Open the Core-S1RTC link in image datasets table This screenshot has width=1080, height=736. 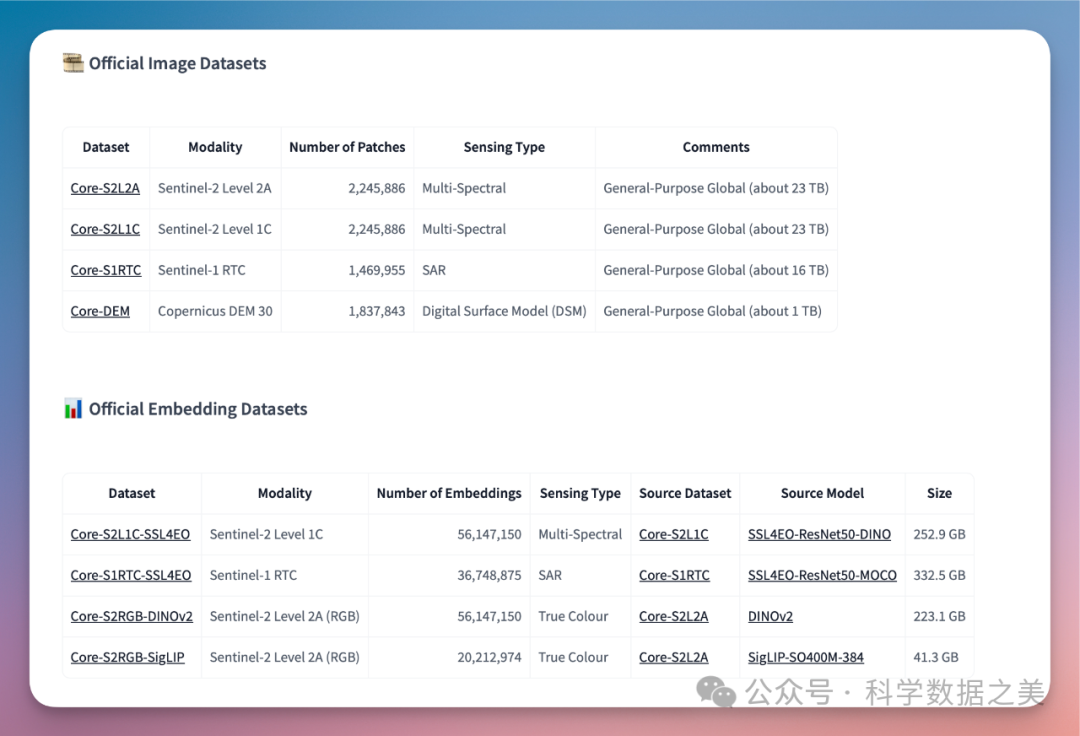[x=105, y=270]
